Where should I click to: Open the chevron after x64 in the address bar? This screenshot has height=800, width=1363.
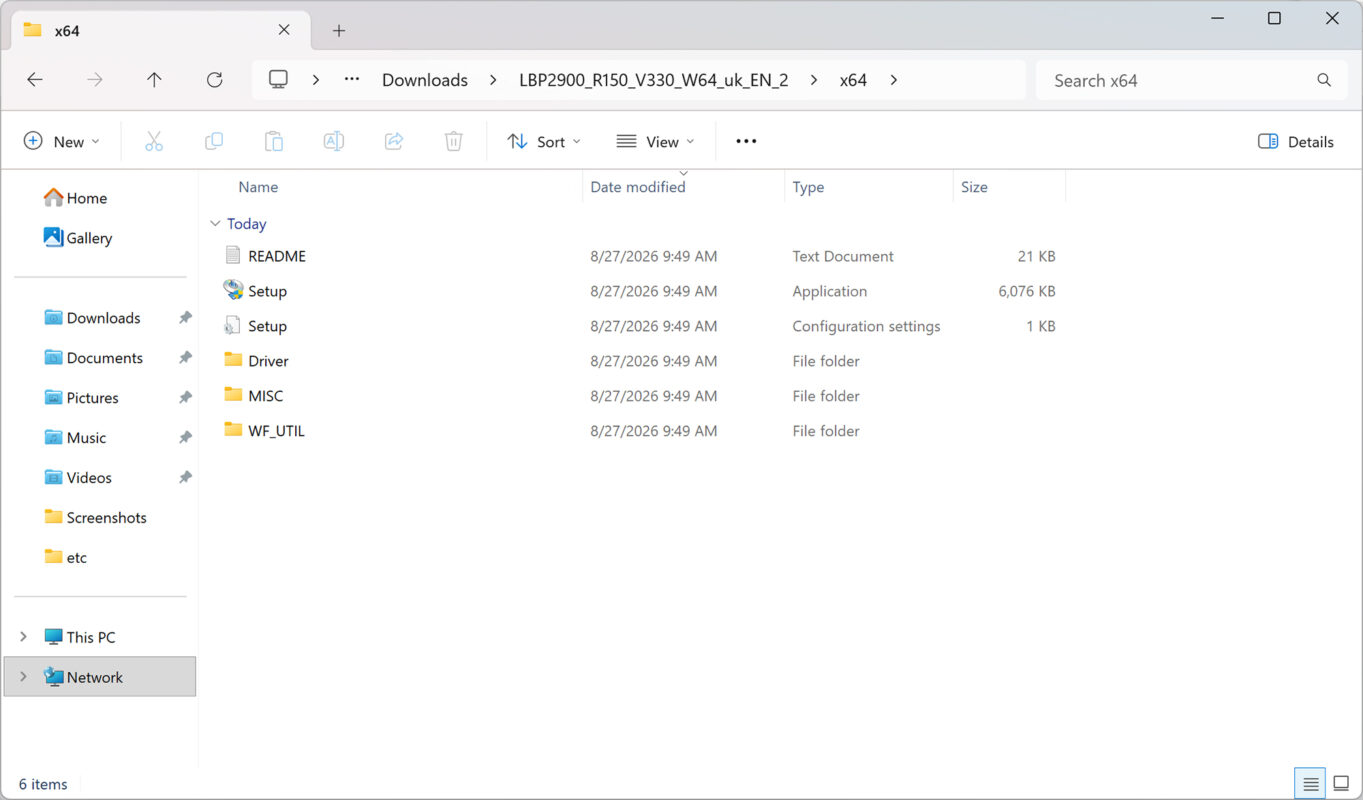893,80
